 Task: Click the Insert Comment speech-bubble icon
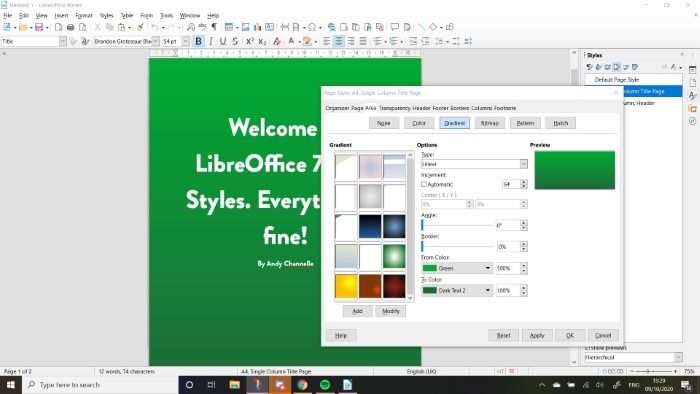tap(395, 27)
